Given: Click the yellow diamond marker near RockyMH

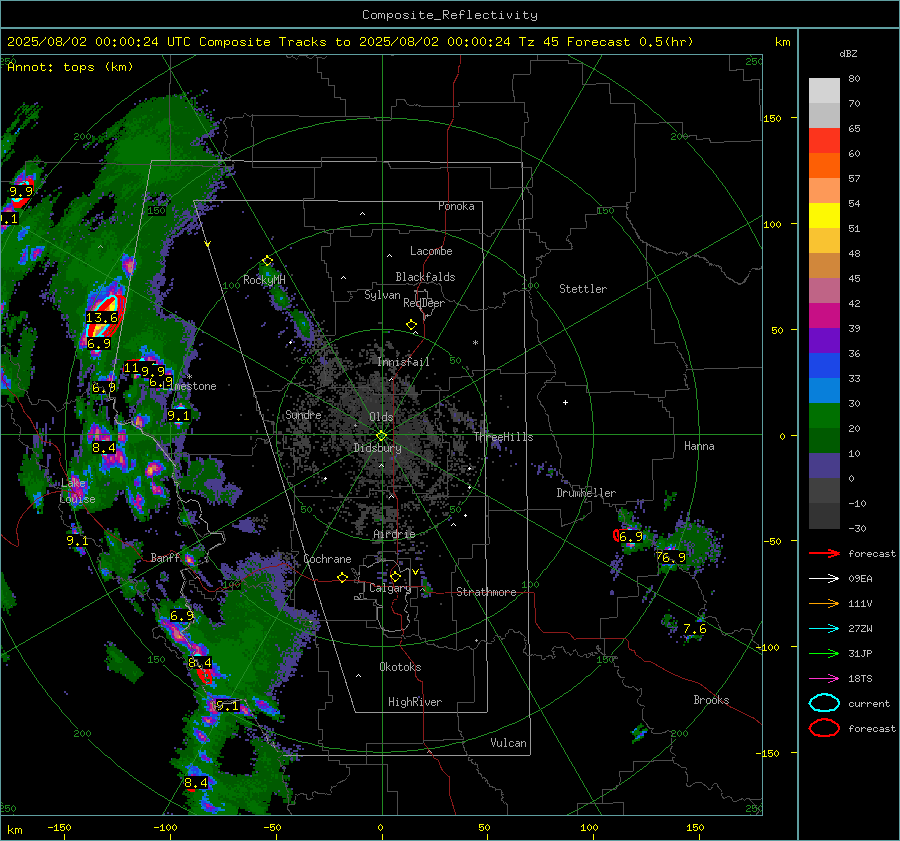Looking at the screenshot, I should (x=267, y=261).
